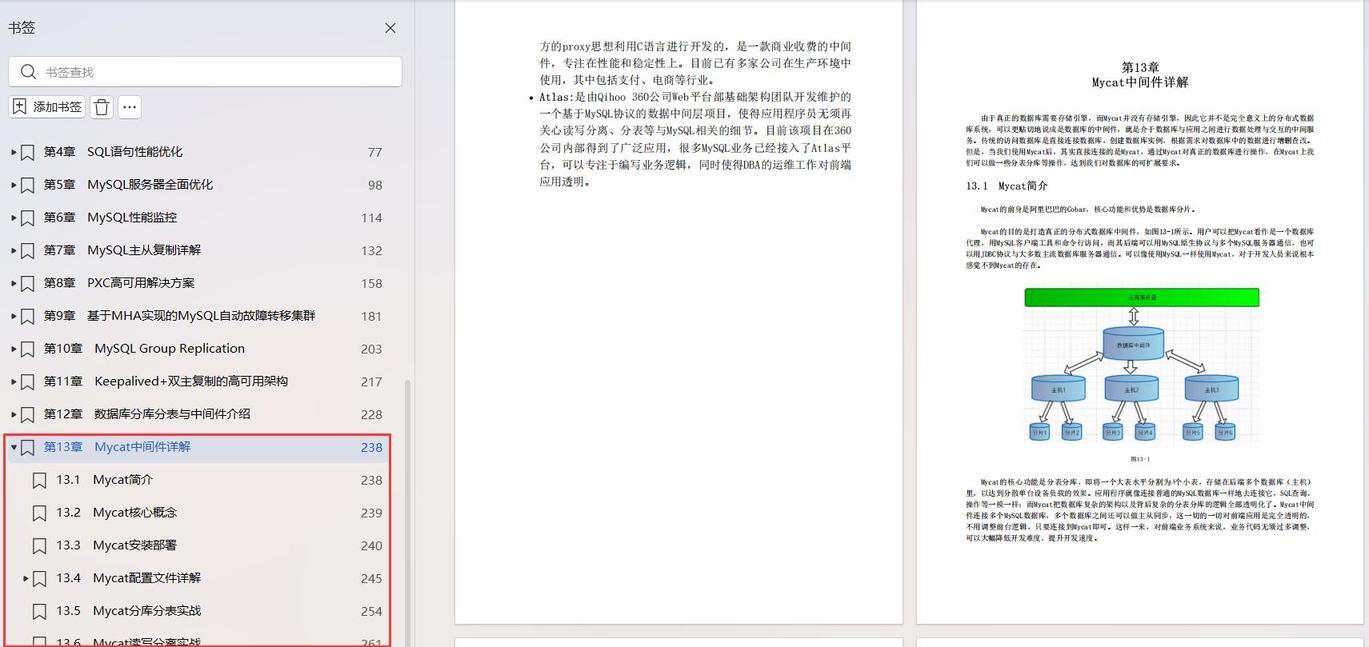Expand the 第10章 MySQL Group Replication bookmark

[14, 349]
